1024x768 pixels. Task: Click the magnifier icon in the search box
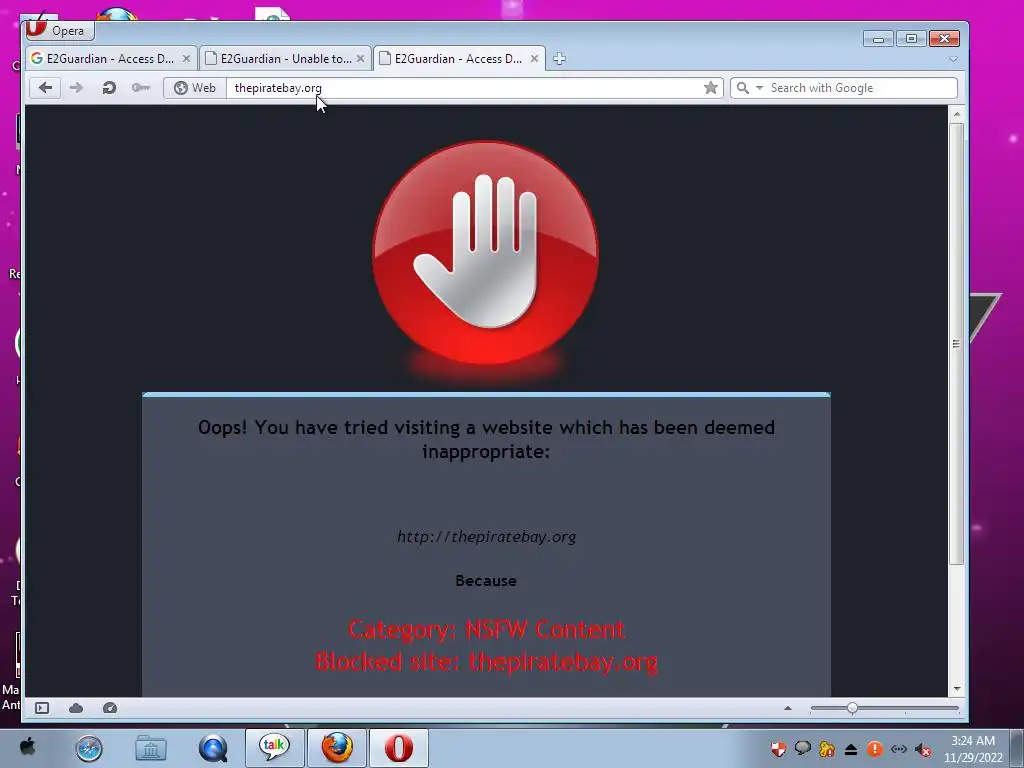743,88
